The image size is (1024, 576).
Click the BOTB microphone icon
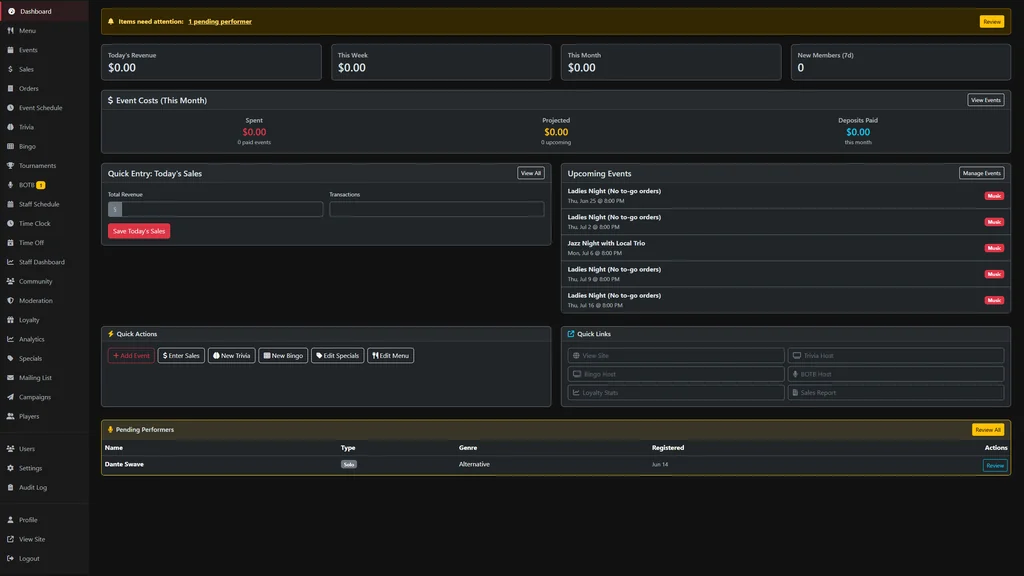coord(10,185)
